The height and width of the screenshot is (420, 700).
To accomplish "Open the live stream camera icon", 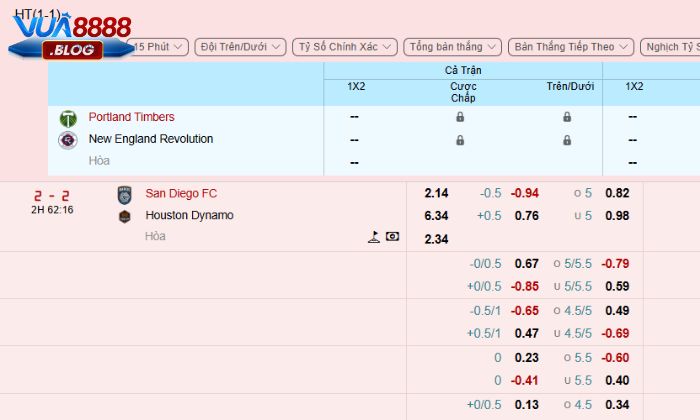I will [x=392, y=237].
